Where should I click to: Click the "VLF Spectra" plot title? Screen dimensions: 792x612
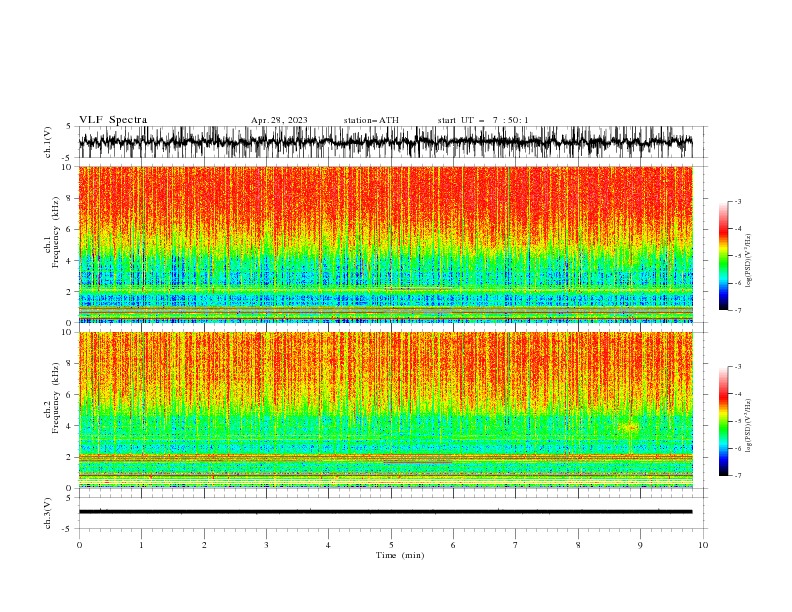pyautogui.click(x=113, y=120)
